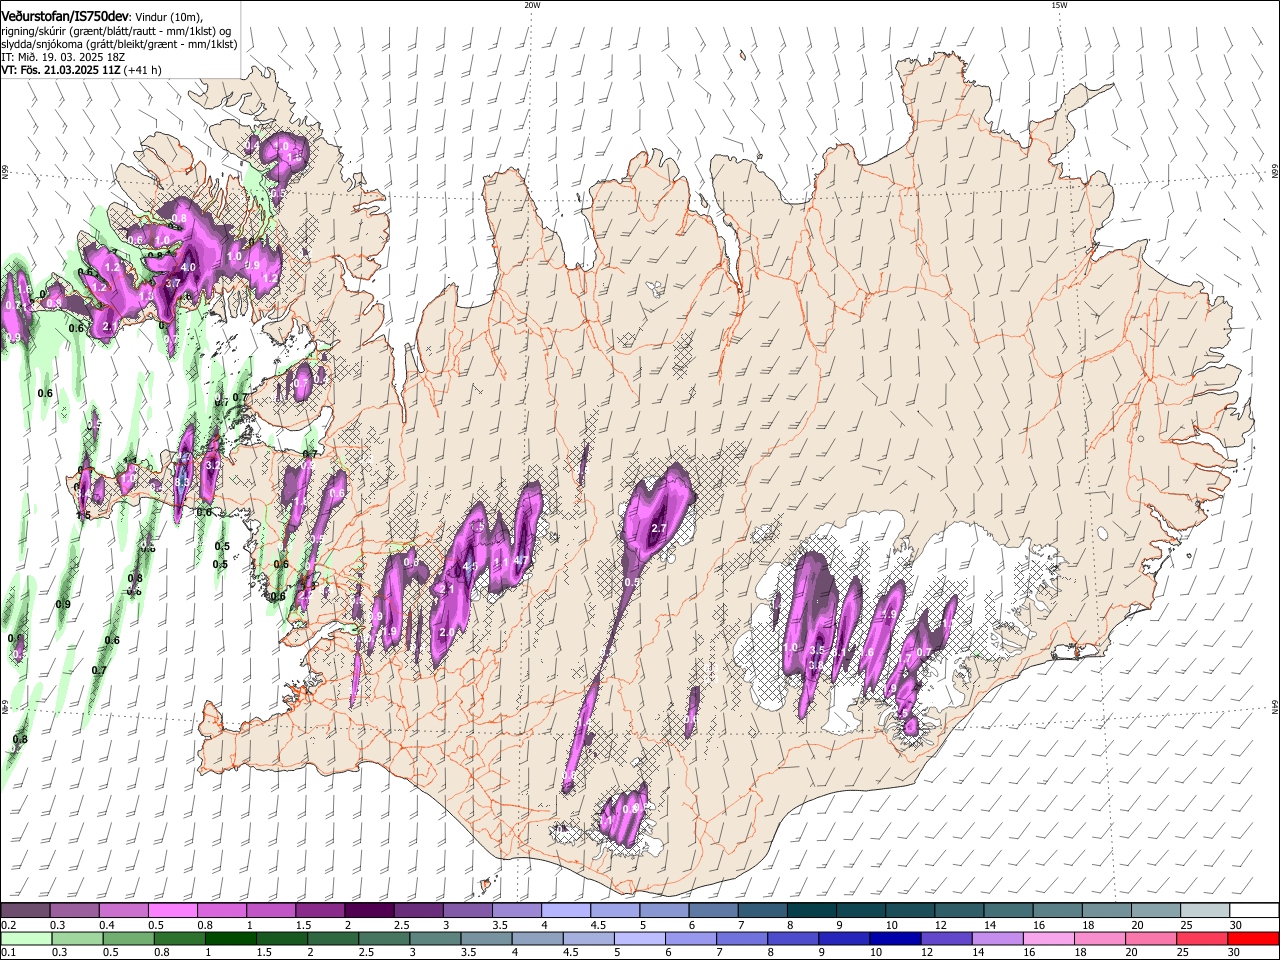Image resolution: width=1280 pixels, height=960 pixels.
Task: Select the dark teal snow swatch between 8 and 9
Action: point(812,911)
